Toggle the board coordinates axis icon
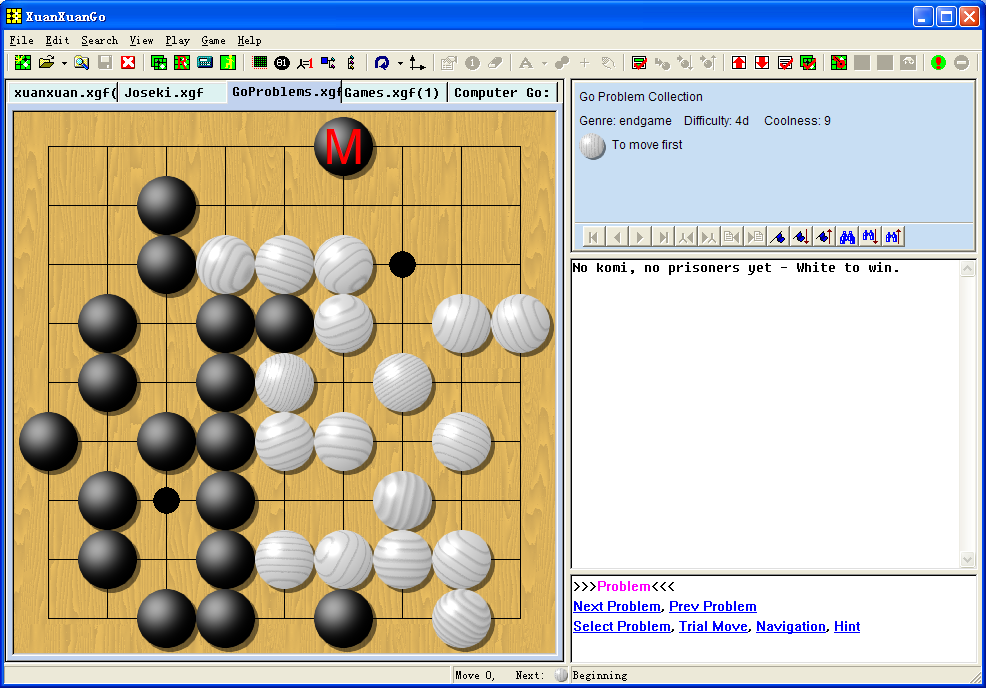Image resolution: width=986 pixels, height=688 pixels. point(417,63)
